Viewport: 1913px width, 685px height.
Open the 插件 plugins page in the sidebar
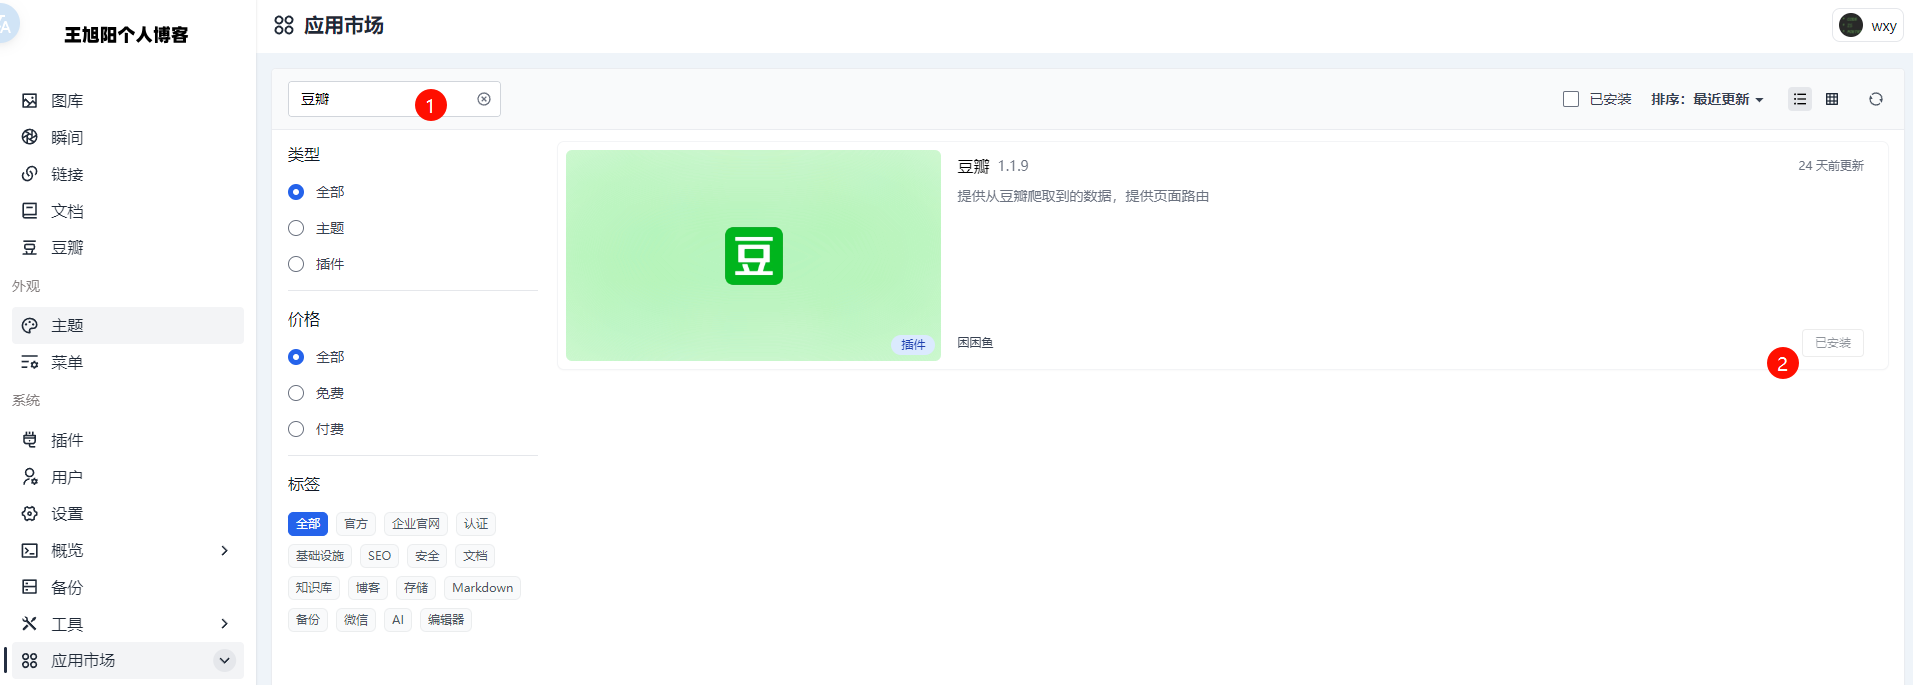[x=67, y=440]
